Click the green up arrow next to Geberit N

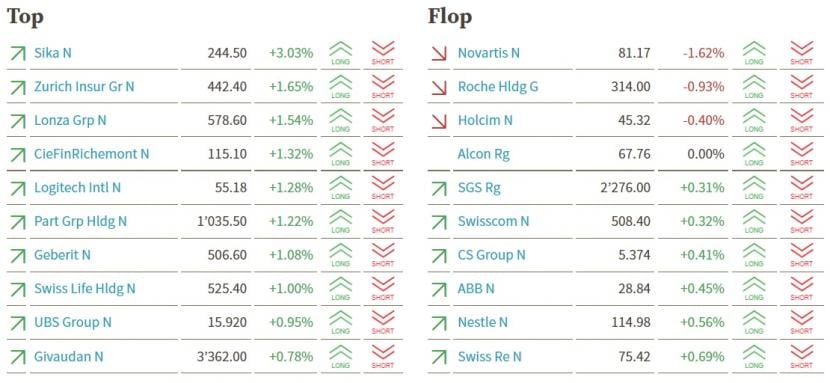click(18, 256)
